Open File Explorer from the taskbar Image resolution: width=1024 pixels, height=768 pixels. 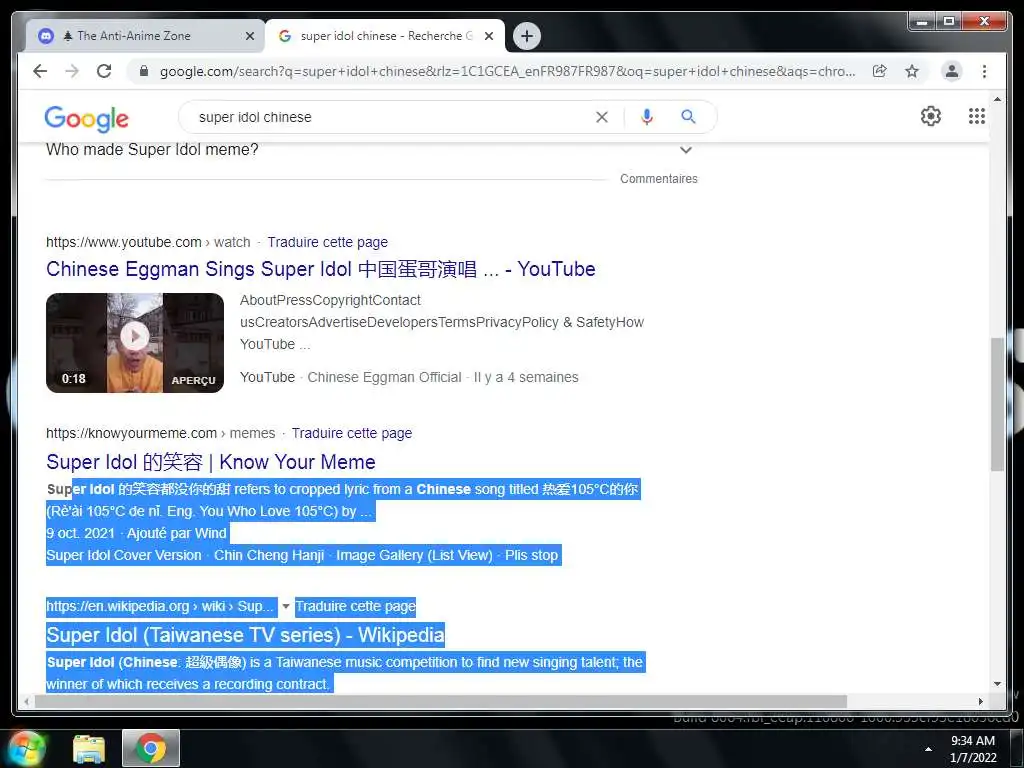tap(88, 749)
